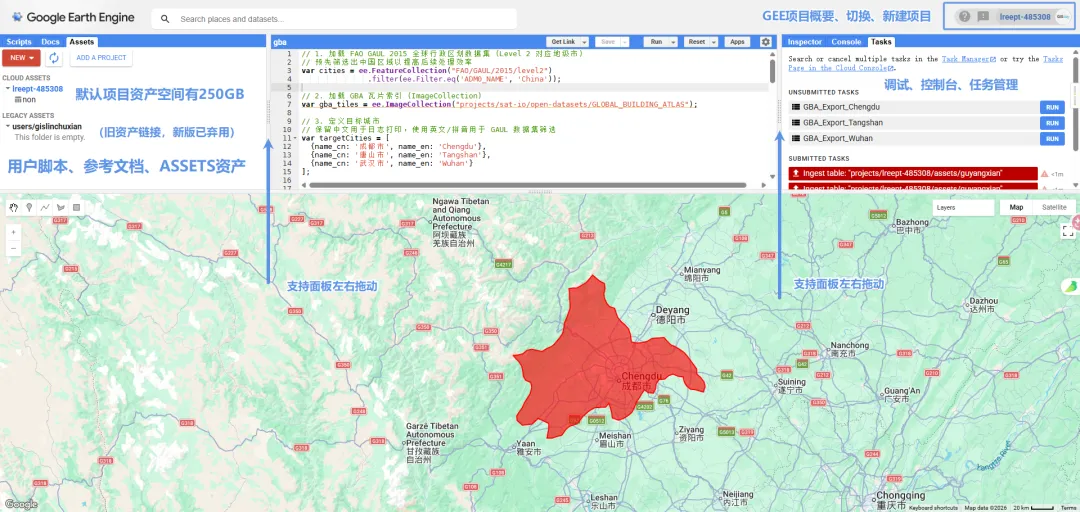Click the Reset button
Screen dimensions: 1080x512
696,42
